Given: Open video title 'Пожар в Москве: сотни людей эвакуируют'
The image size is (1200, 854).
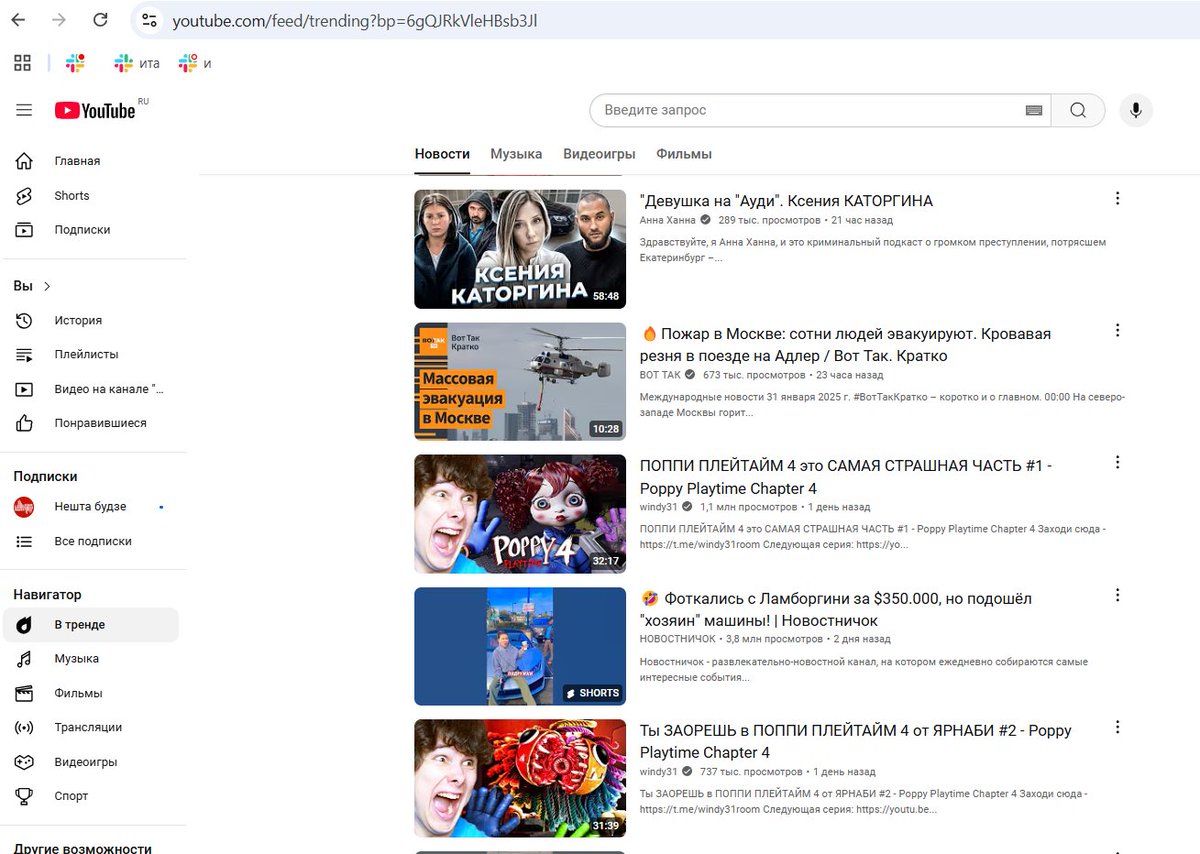Looking at the screenshot, I should click(846, 344).
